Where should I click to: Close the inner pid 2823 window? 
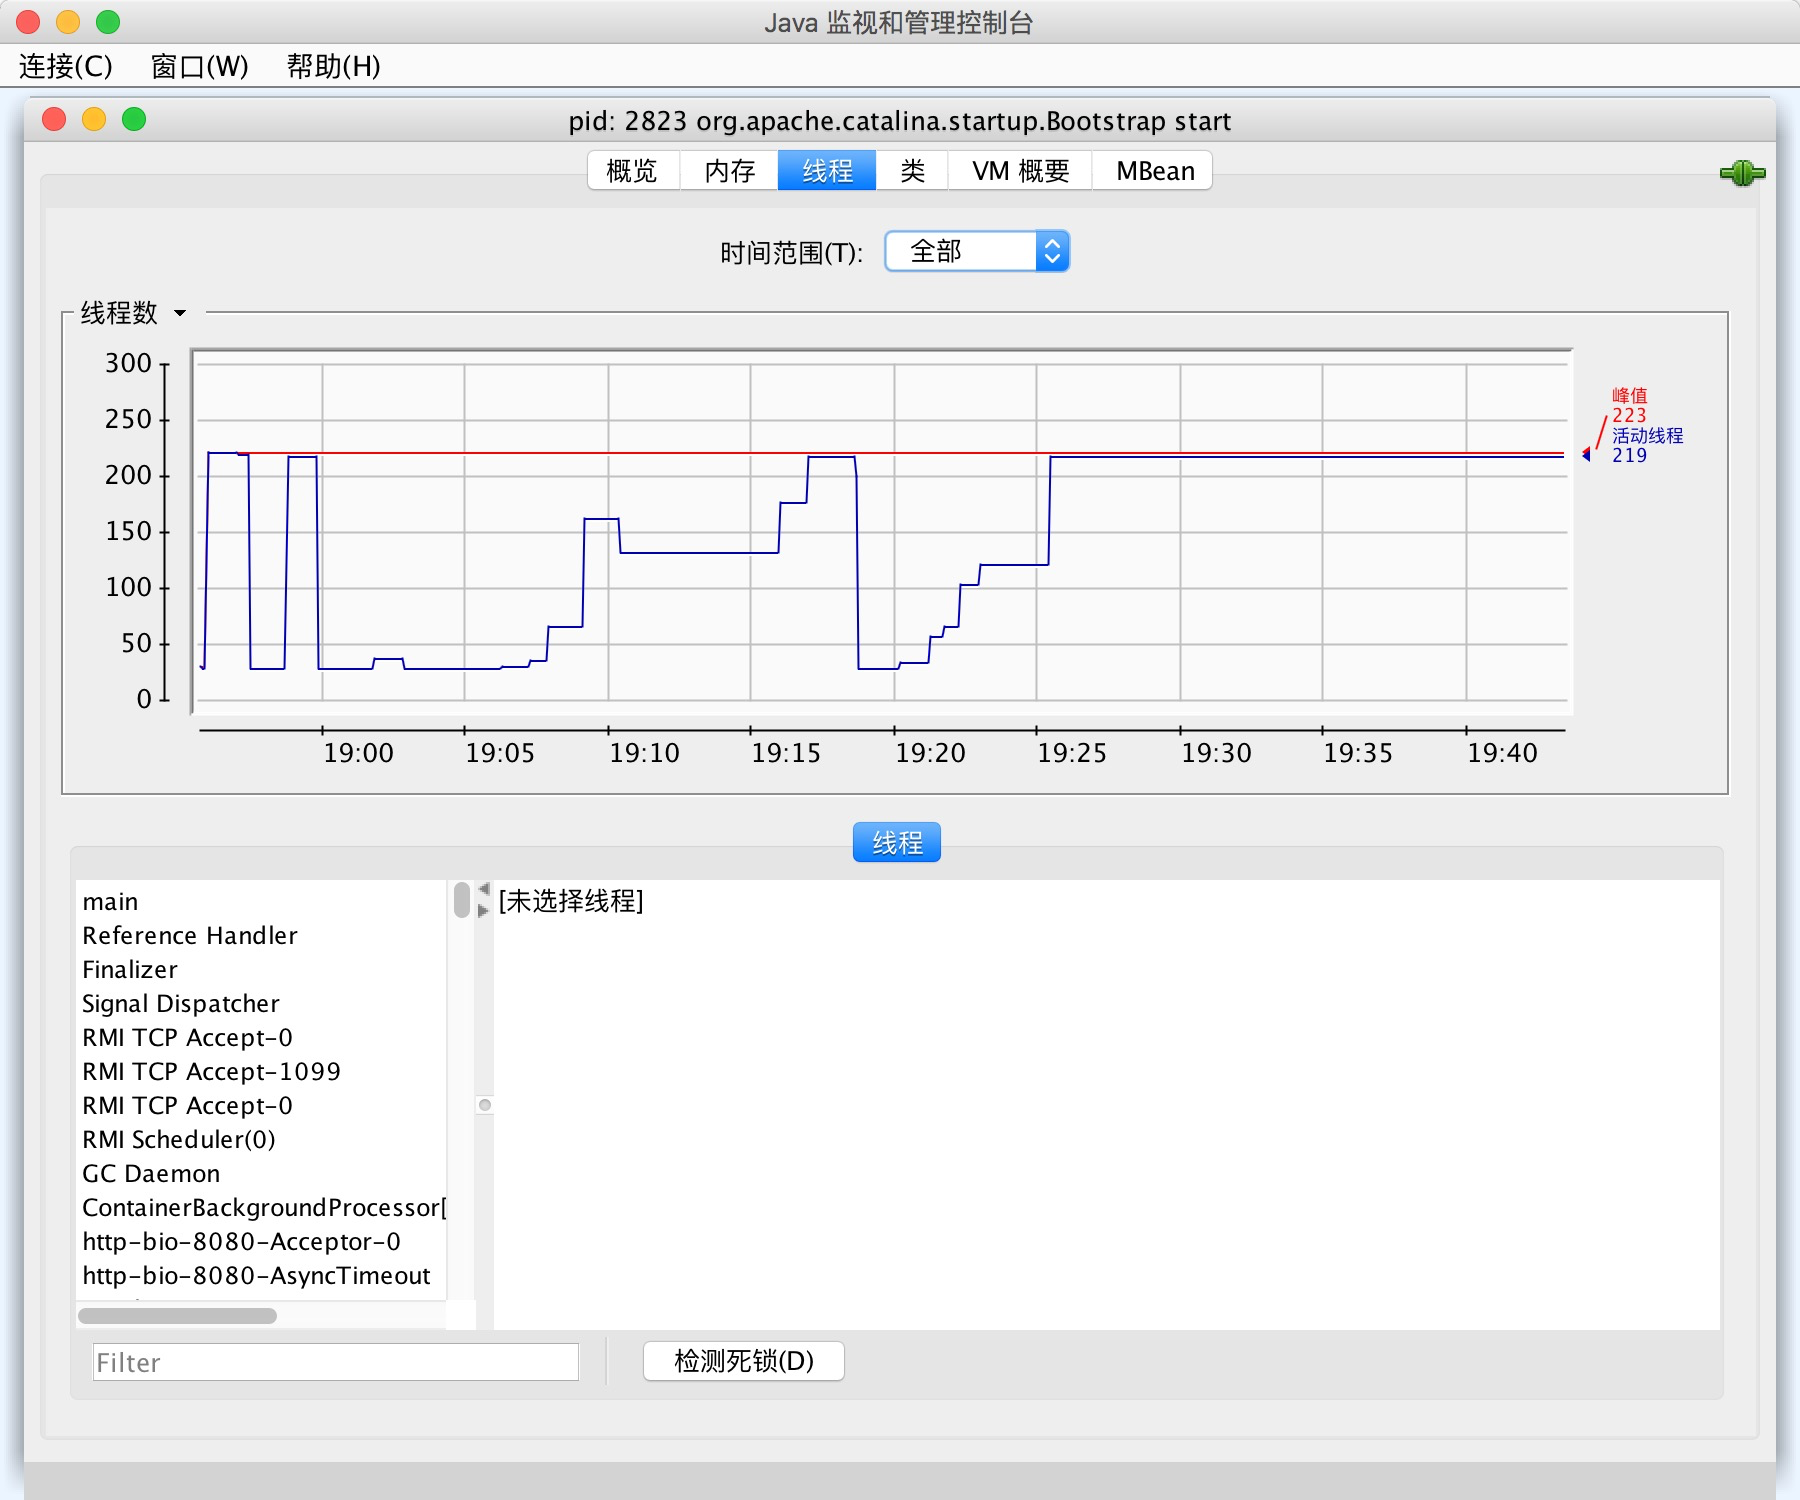coord(54,120)
